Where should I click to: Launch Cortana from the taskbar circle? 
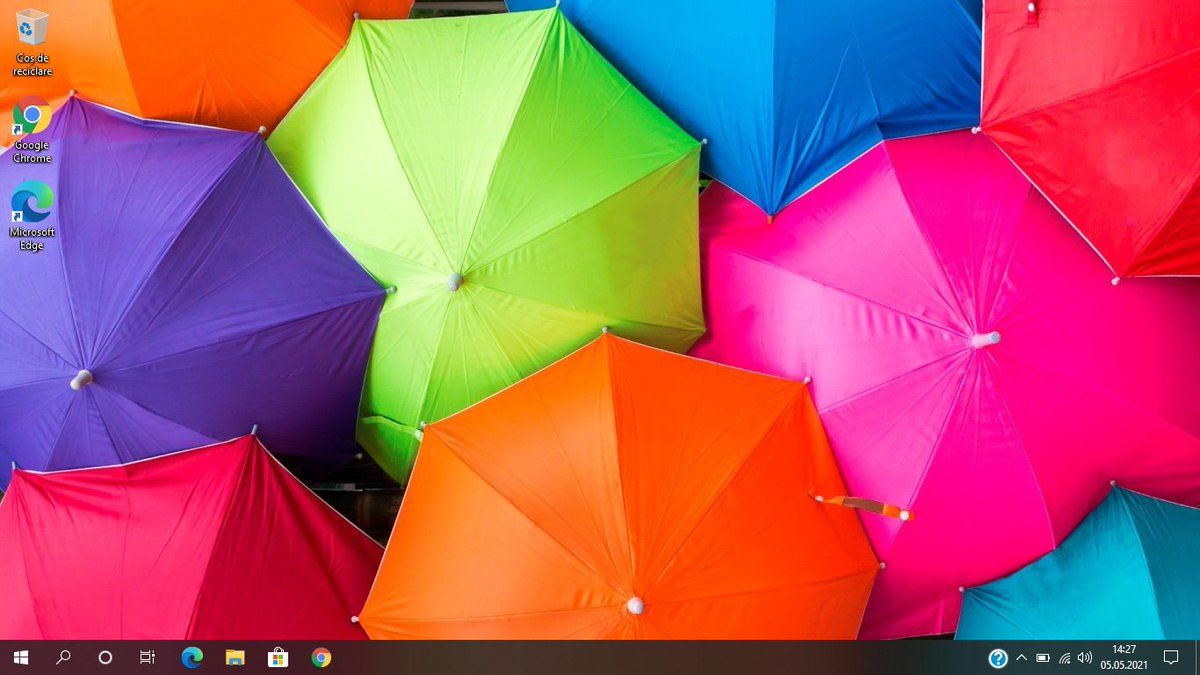pyautogui.click(x=105, y=657)
